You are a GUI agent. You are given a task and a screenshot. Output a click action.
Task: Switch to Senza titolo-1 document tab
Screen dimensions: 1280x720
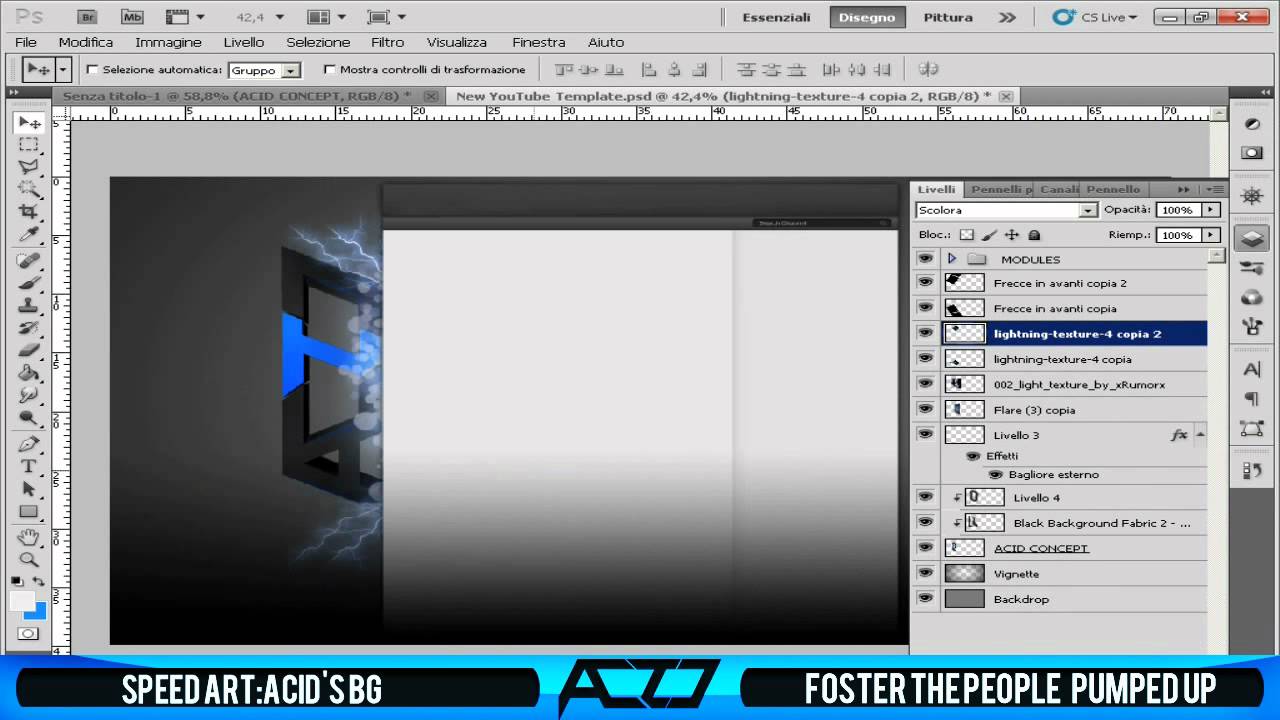click(x=236, y=96)
